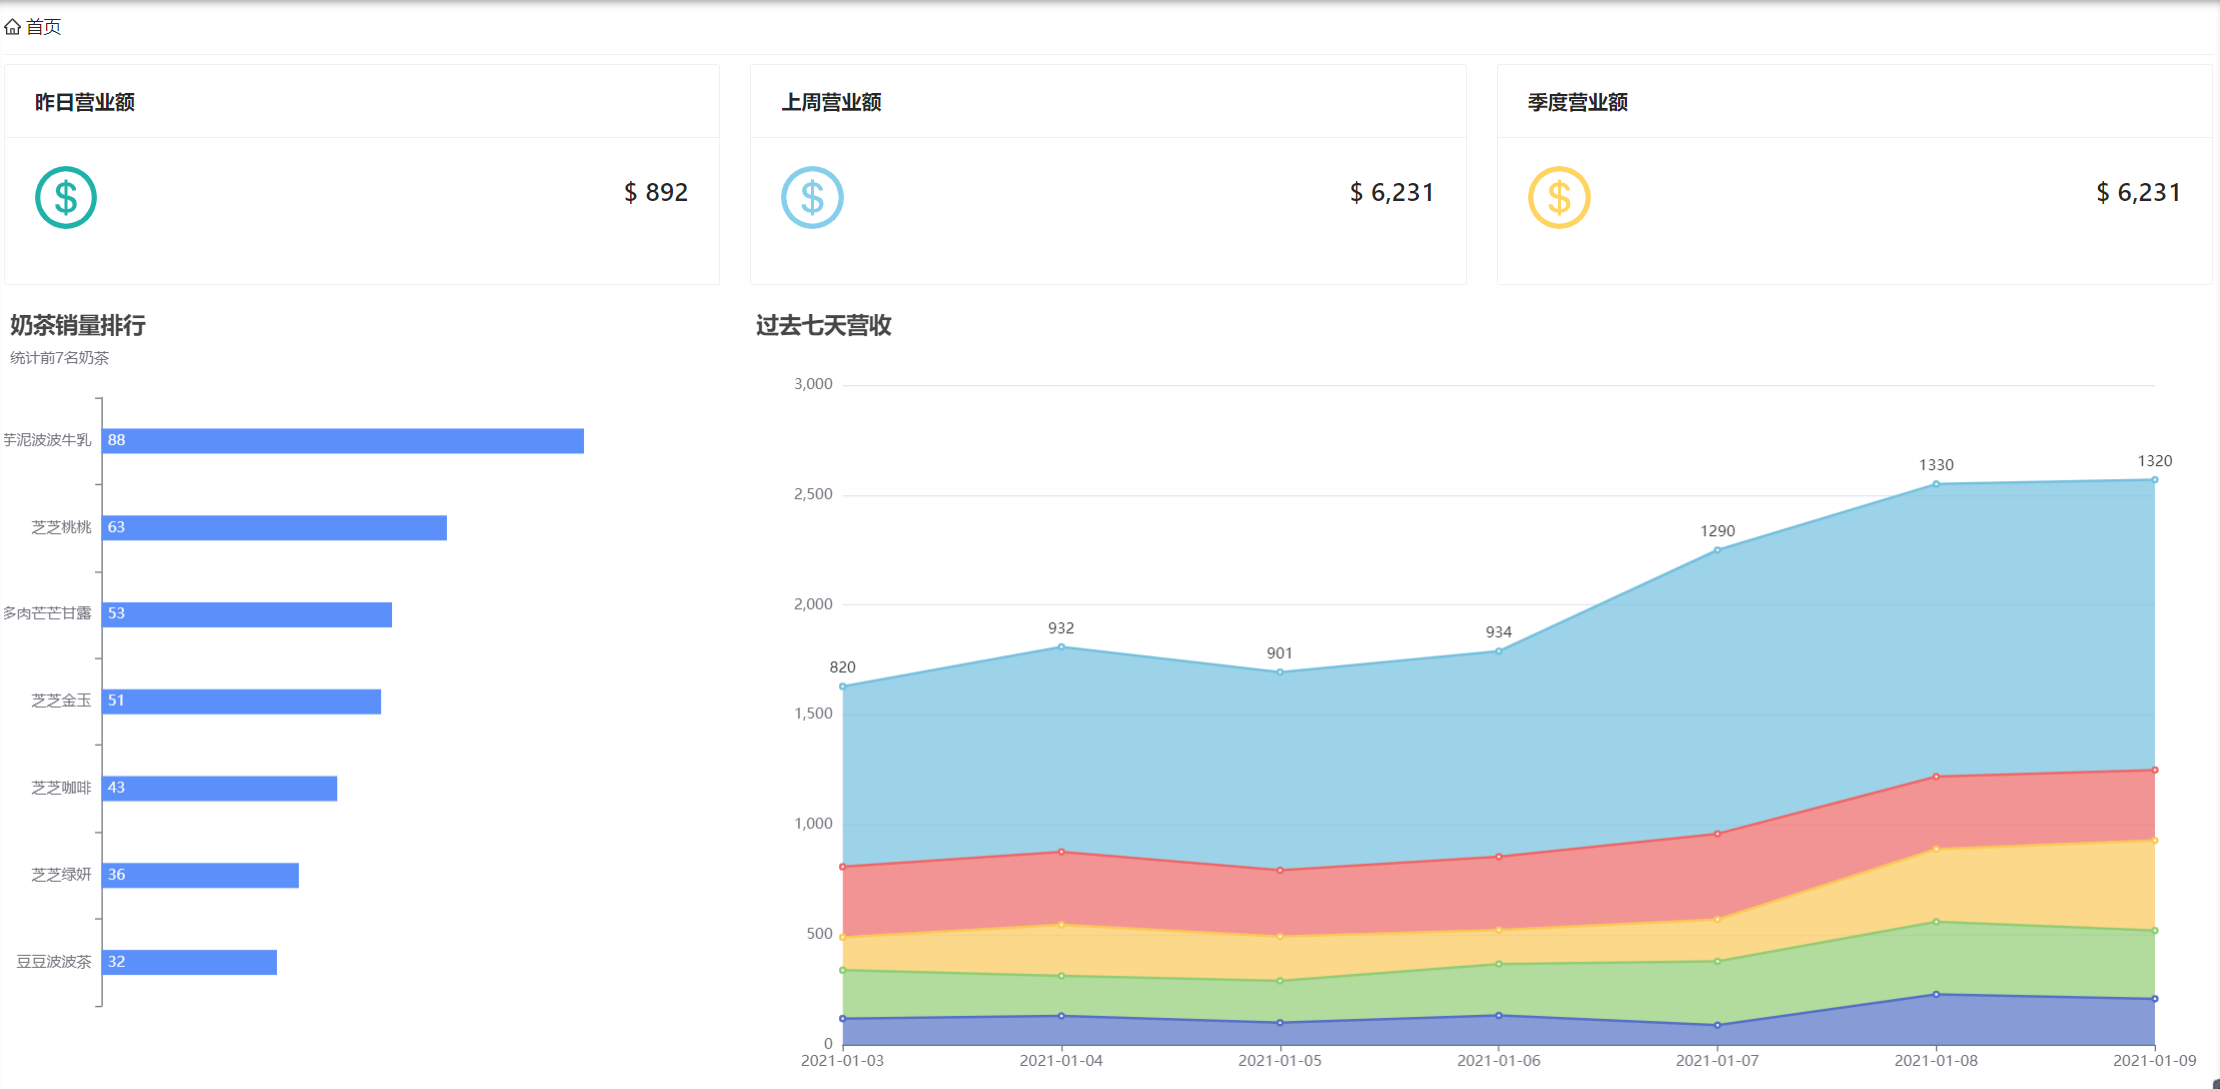The height and width of the screenshot is (1089, 2220).
Task: Click the $ 6,231 value in 季度营业额
Action: tap(2138, 192)
